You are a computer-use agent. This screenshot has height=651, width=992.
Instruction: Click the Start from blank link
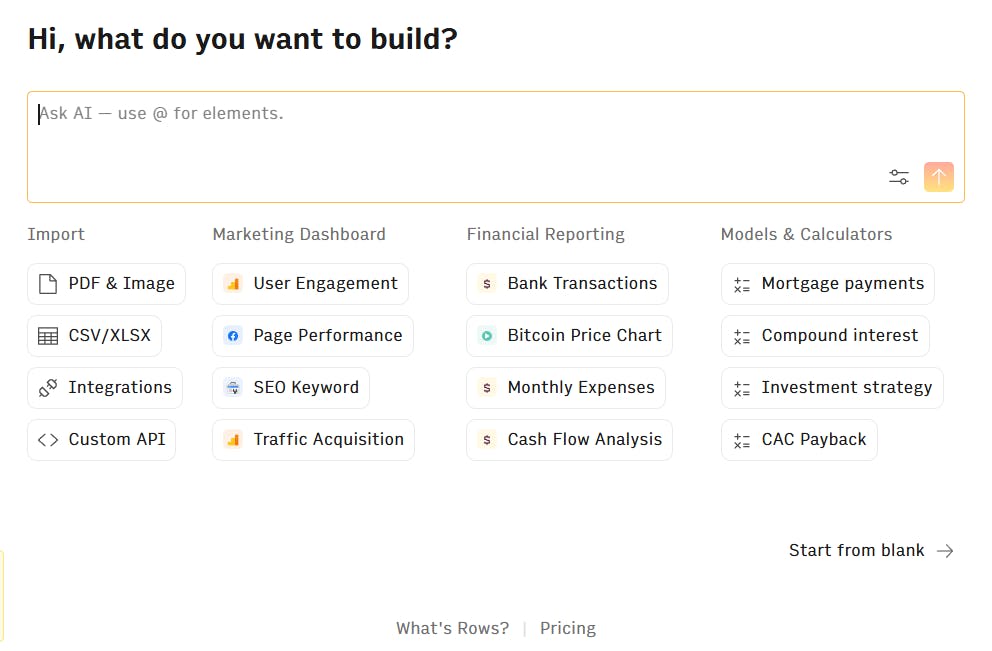(x=871, y=550)
